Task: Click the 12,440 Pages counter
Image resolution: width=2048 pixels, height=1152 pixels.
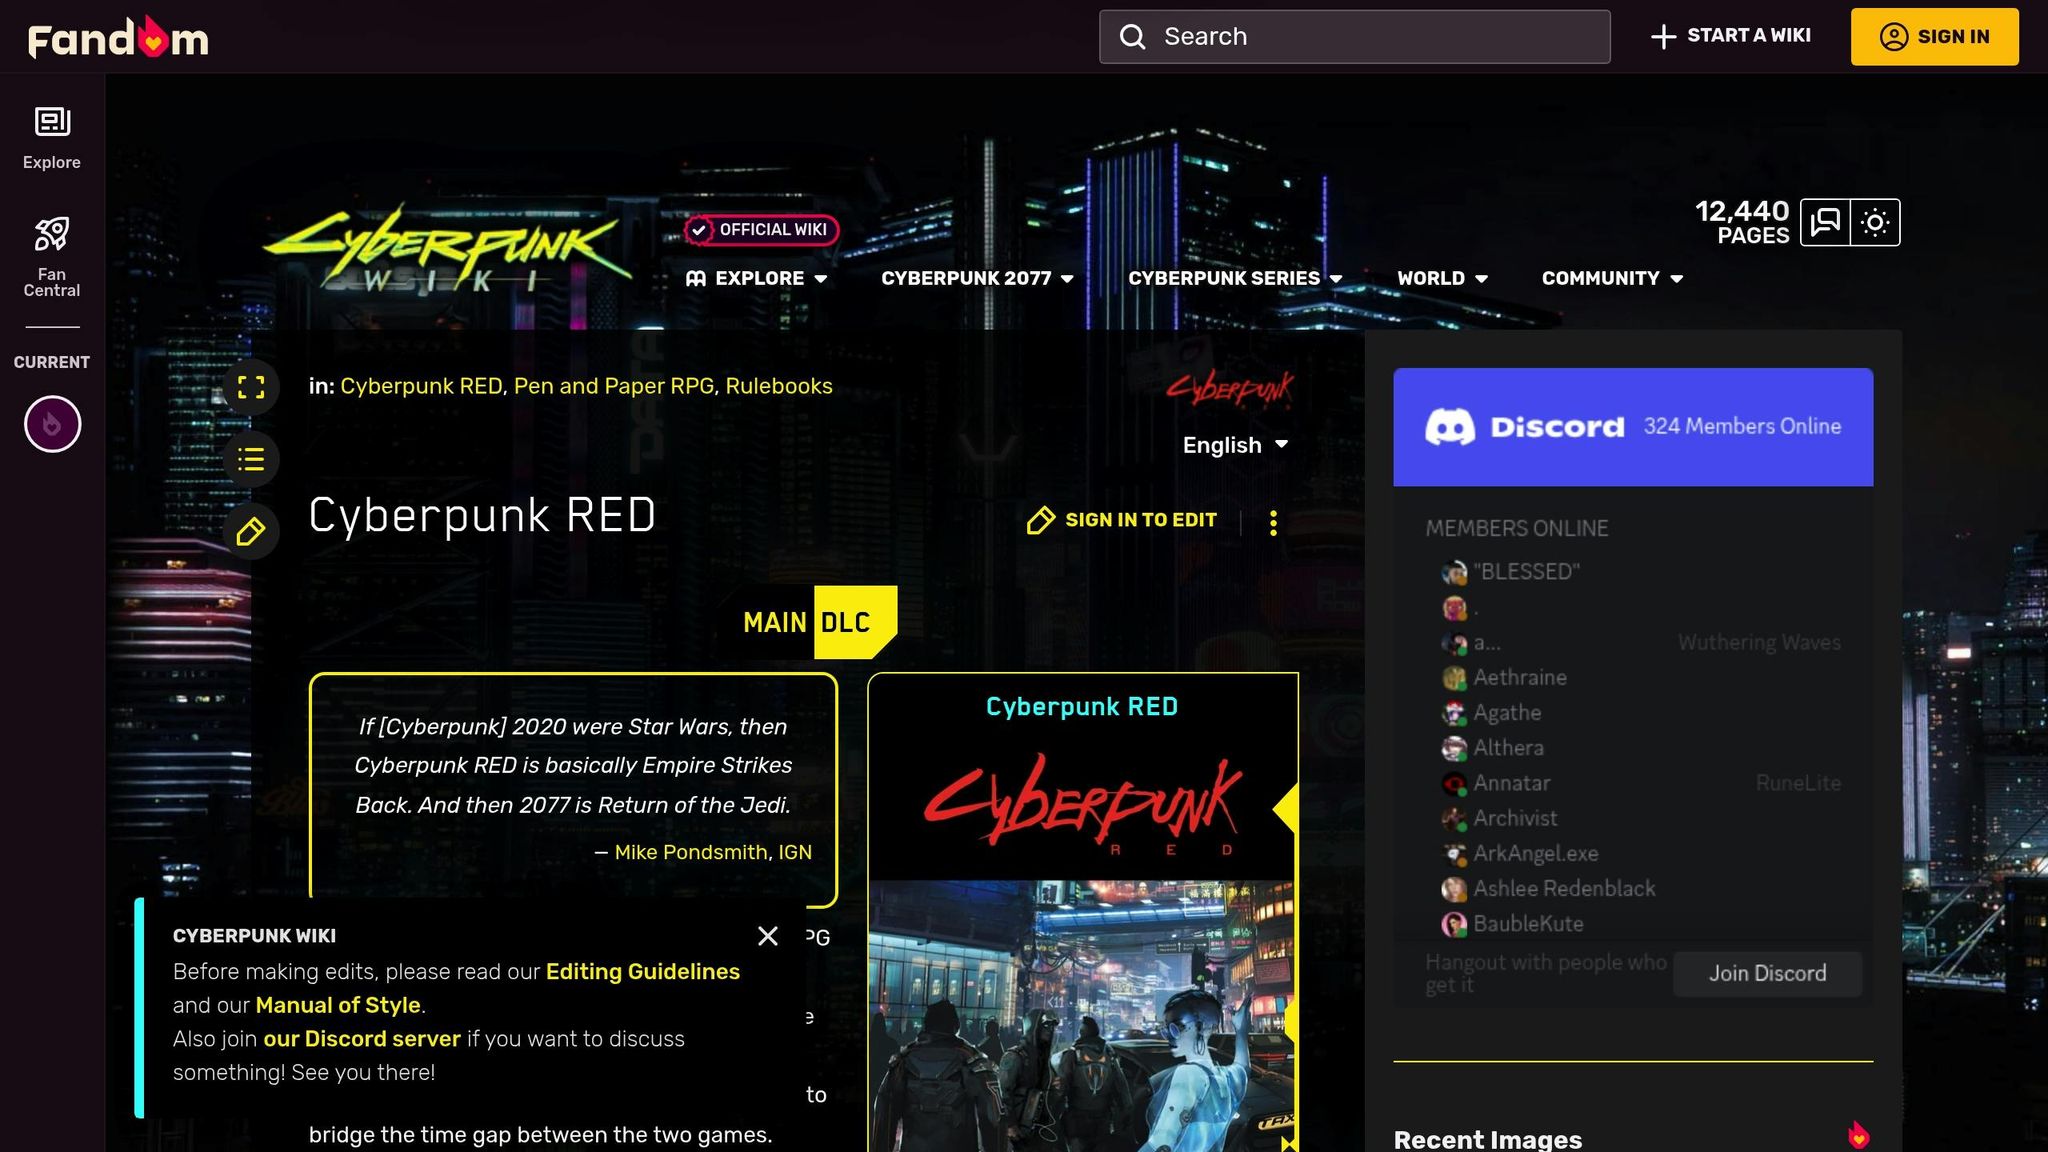Action: click(x=1742, y=222)
